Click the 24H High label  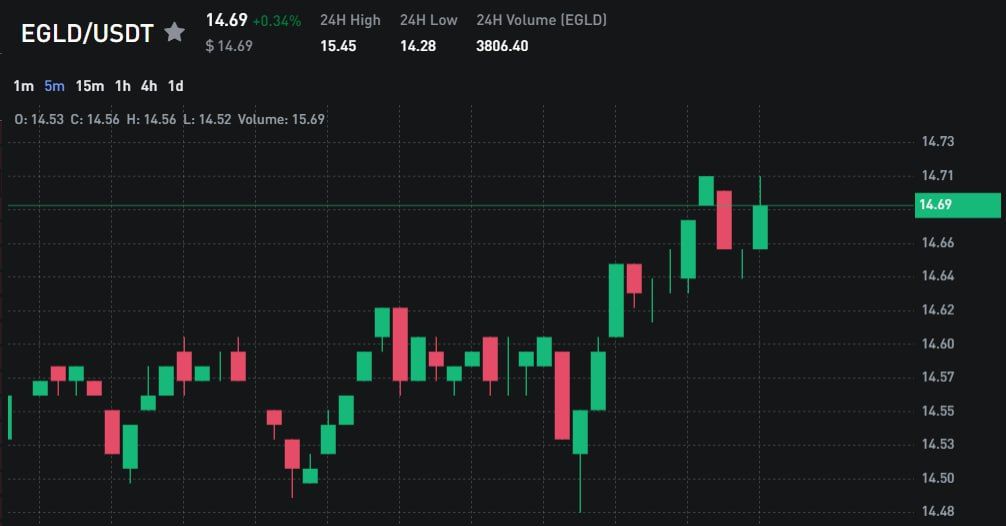pyautogui.click(x=350, y=21)
